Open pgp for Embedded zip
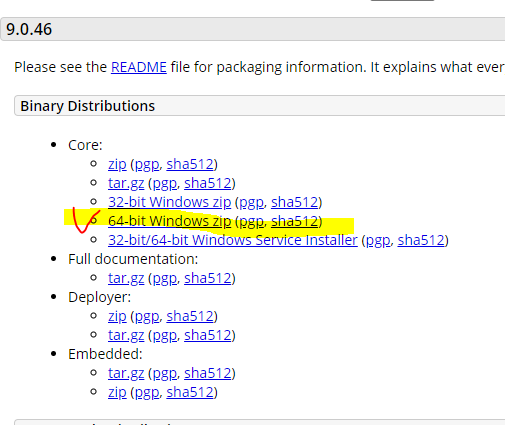505x425 pixels. 147,393
